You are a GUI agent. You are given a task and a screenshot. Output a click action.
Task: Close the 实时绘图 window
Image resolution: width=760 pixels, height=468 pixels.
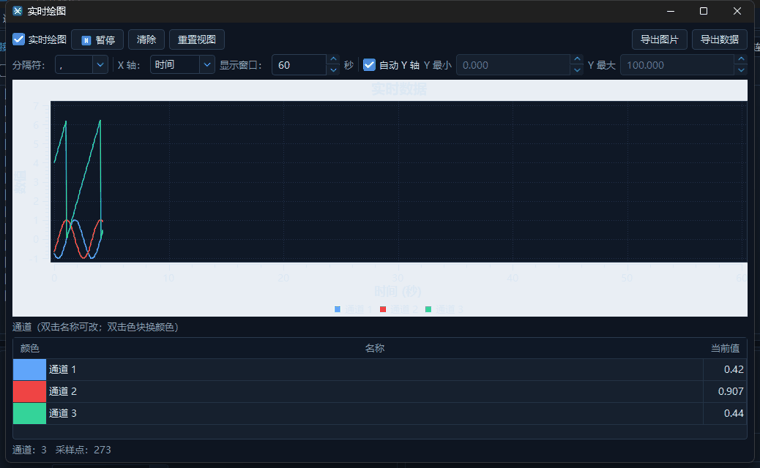(737, 11)
